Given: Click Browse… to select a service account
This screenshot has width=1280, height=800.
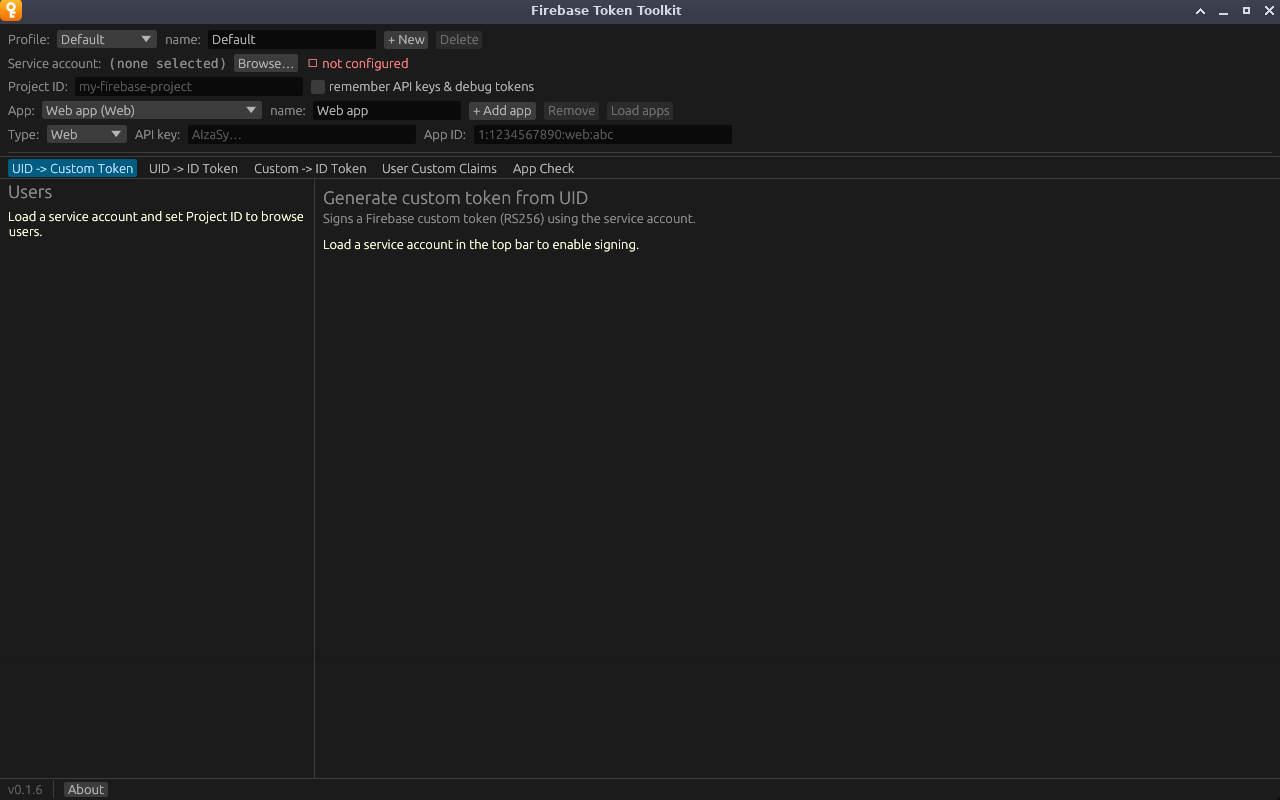Looking at the screenshot, I should click(x=266, y=63).
